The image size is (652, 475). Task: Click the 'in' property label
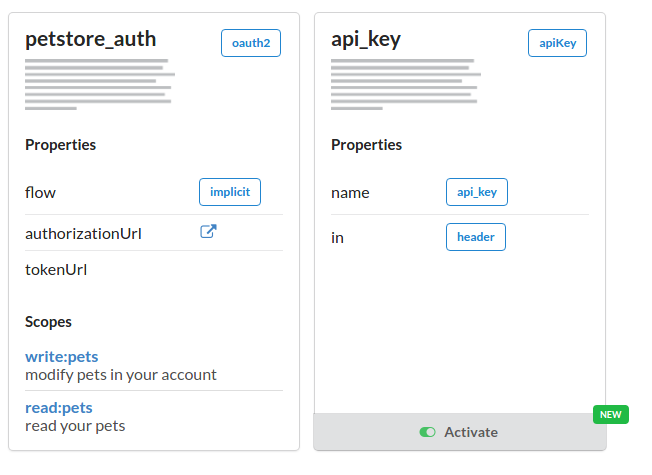(x=337, y=238)
